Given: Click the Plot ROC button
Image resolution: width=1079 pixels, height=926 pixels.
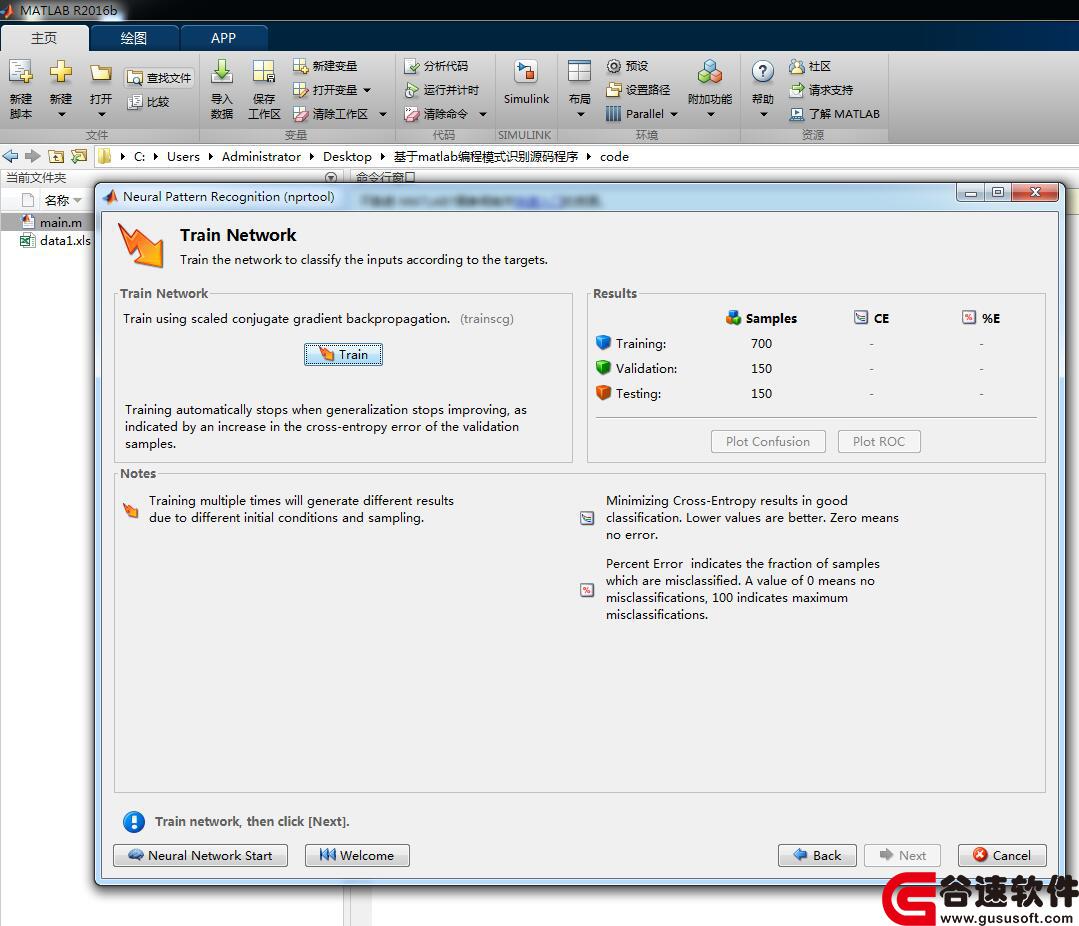Looking at the screenshot, I should 879,442.
